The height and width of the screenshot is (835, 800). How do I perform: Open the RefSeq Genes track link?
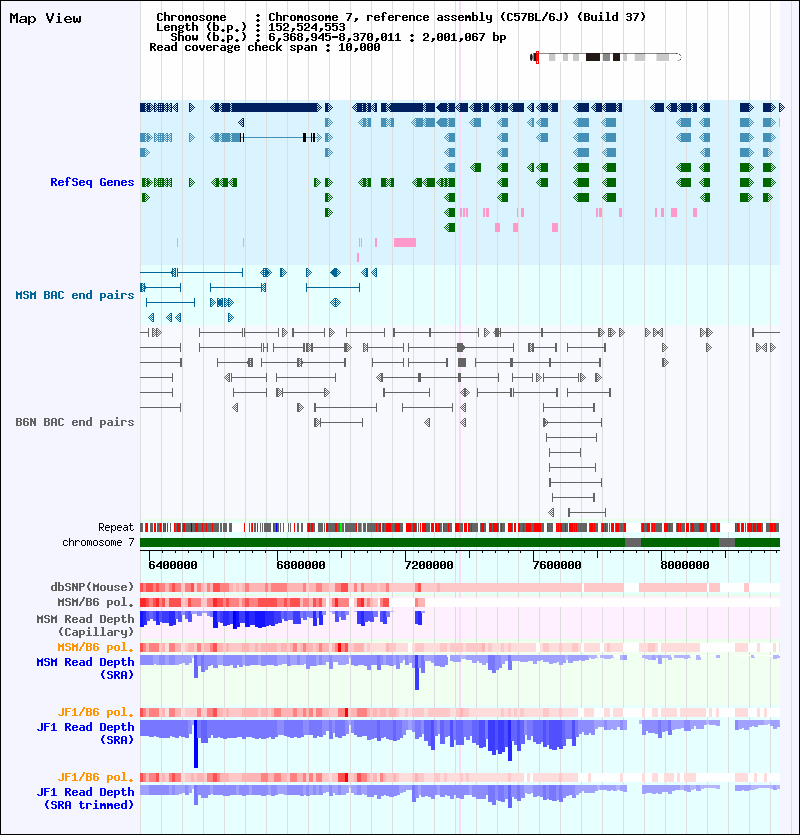[92, 182]
